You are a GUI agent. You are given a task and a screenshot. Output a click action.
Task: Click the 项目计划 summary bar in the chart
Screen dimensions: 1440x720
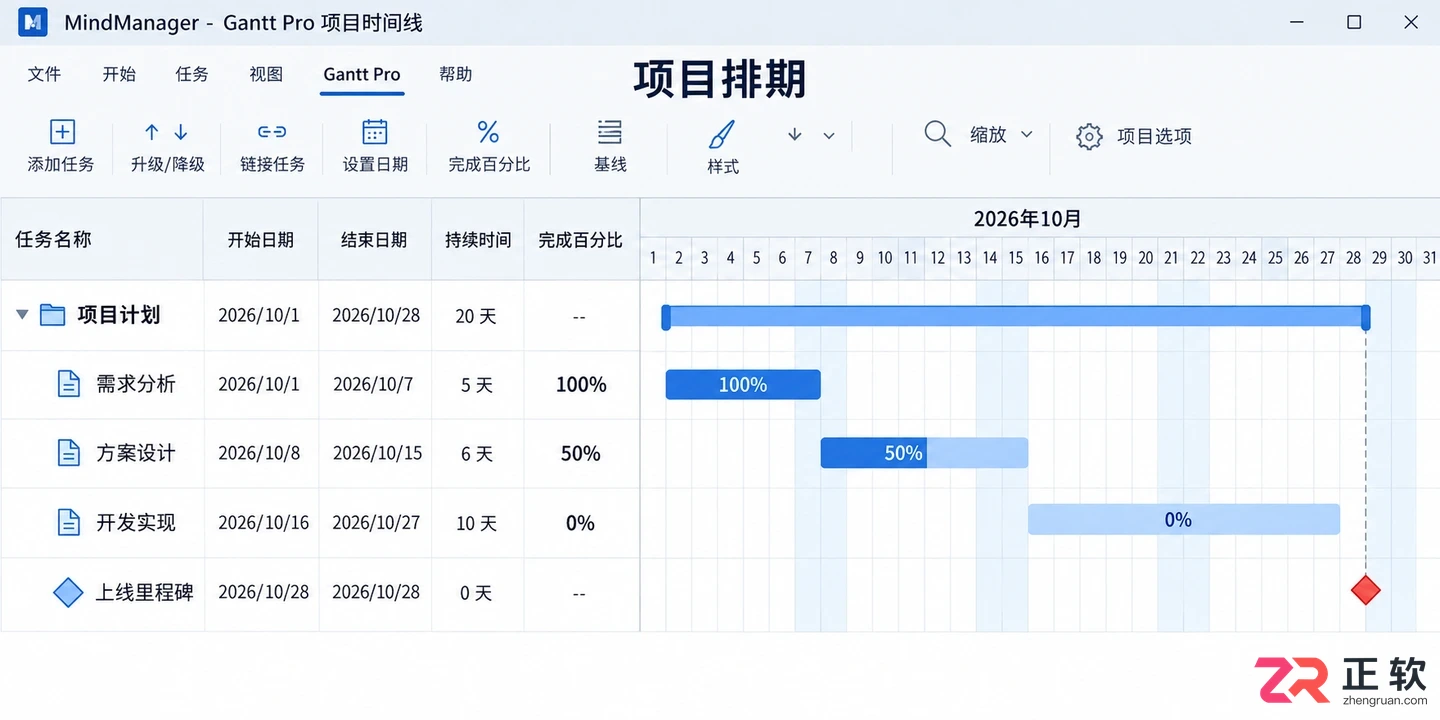click(1016, 317)
